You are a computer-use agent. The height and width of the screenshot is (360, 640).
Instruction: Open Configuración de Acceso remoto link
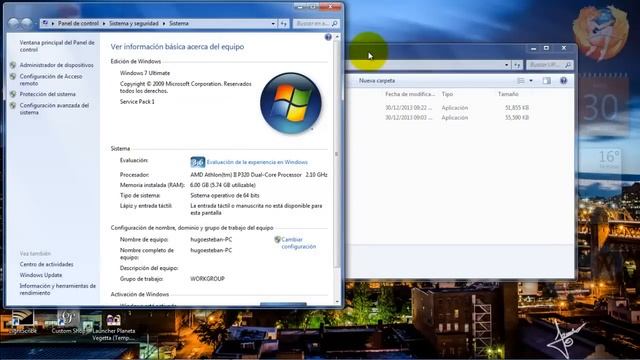coord(51,80)
